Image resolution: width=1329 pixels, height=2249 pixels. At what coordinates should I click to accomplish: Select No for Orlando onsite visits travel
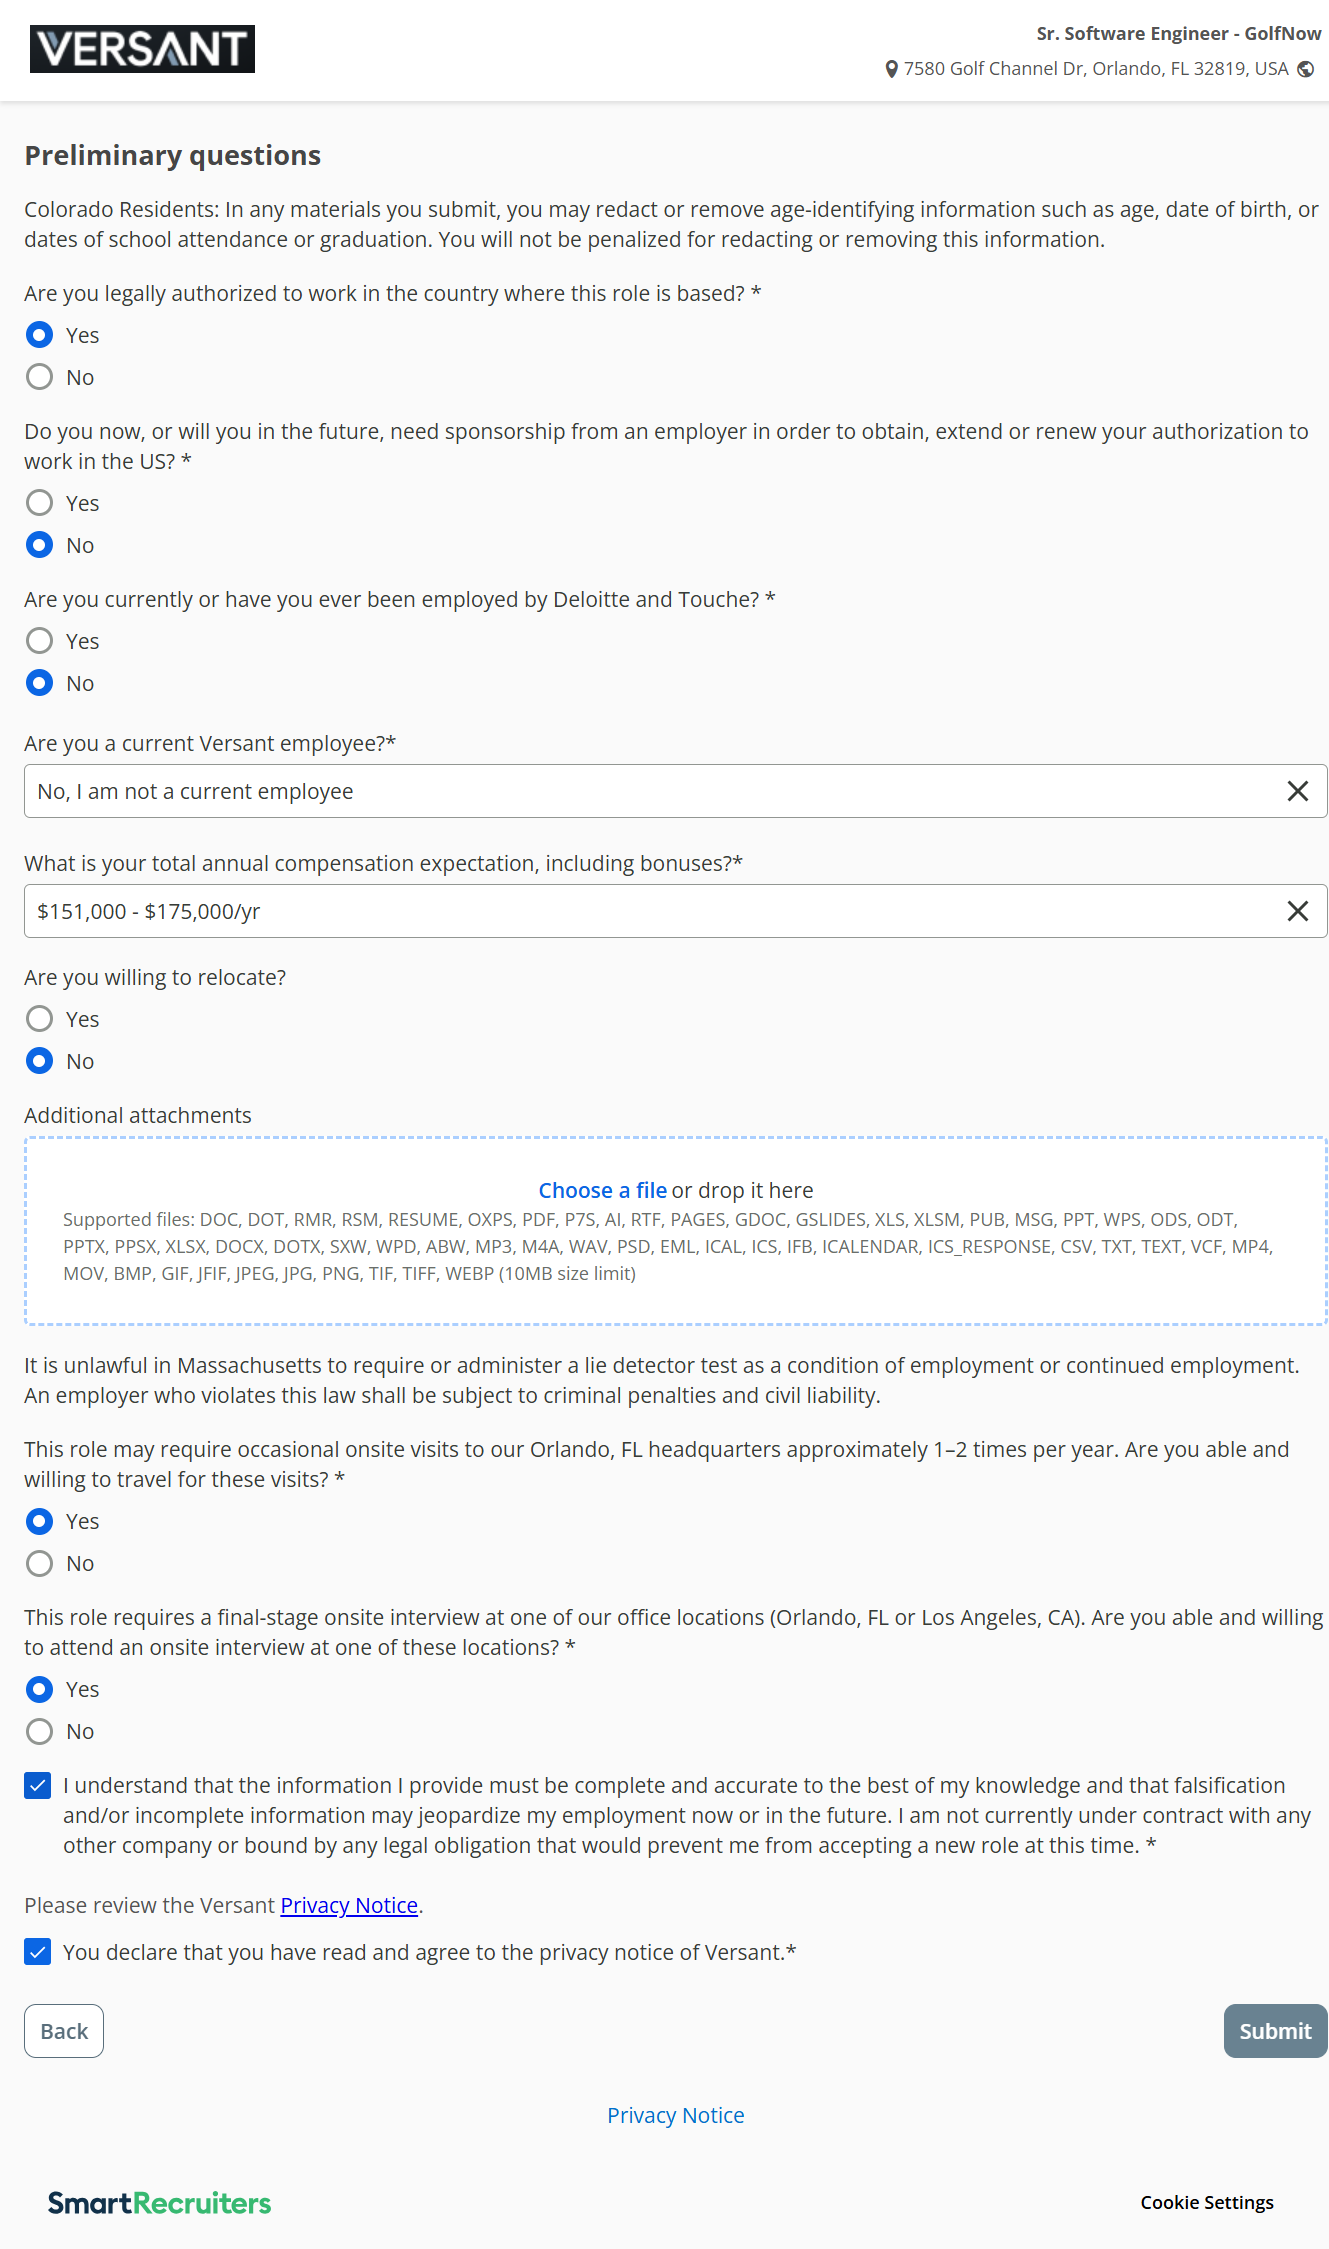click(x=40, y=1563)
